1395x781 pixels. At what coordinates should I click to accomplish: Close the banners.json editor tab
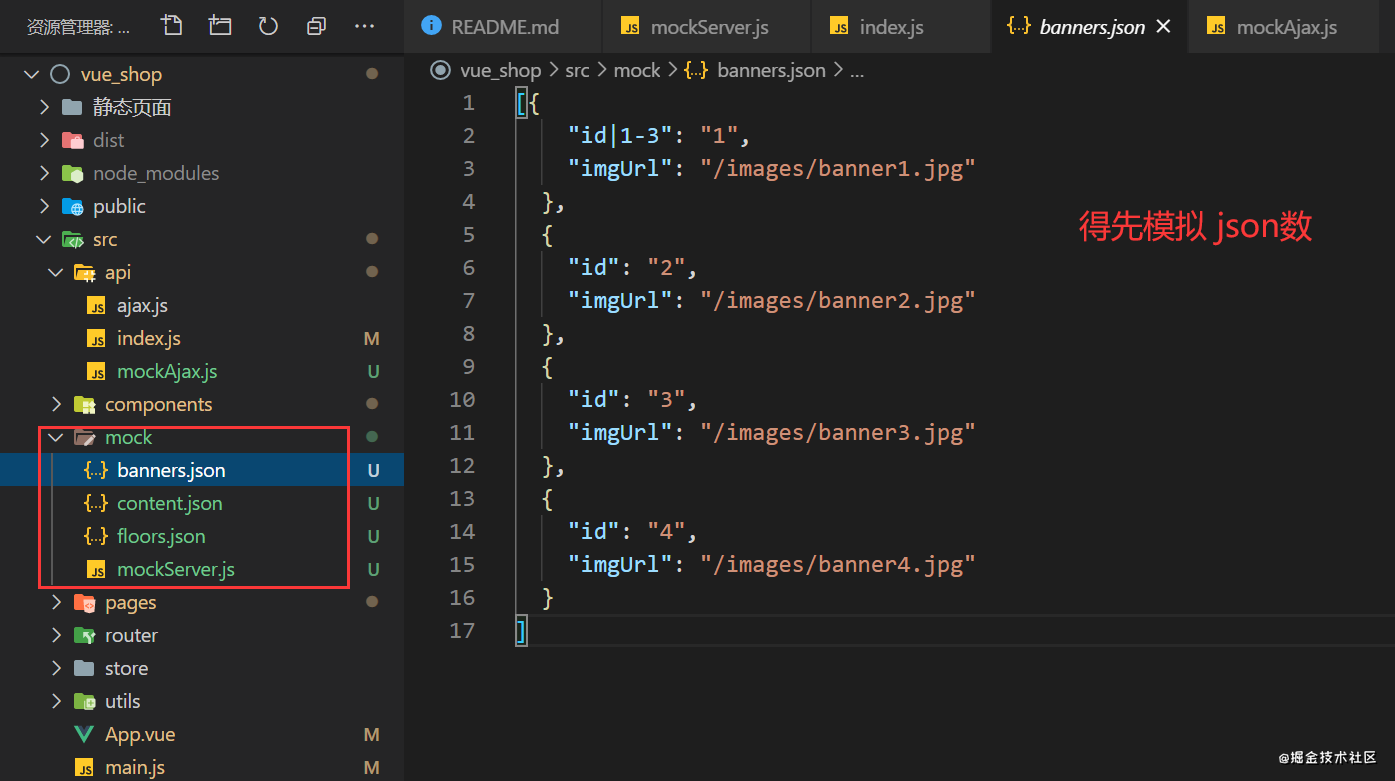(x=1164, y=27)
